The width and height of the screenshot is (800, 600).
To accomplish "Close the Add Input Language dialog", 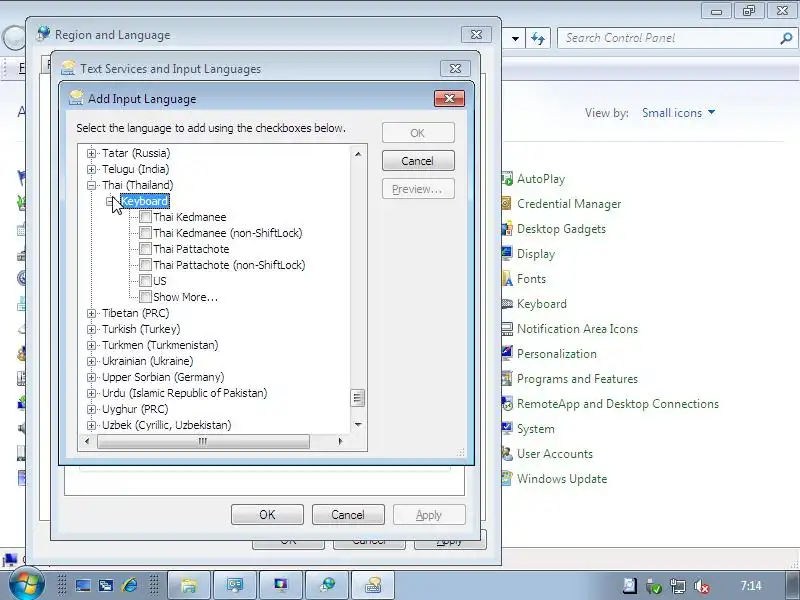I will [x=449, y=98].
